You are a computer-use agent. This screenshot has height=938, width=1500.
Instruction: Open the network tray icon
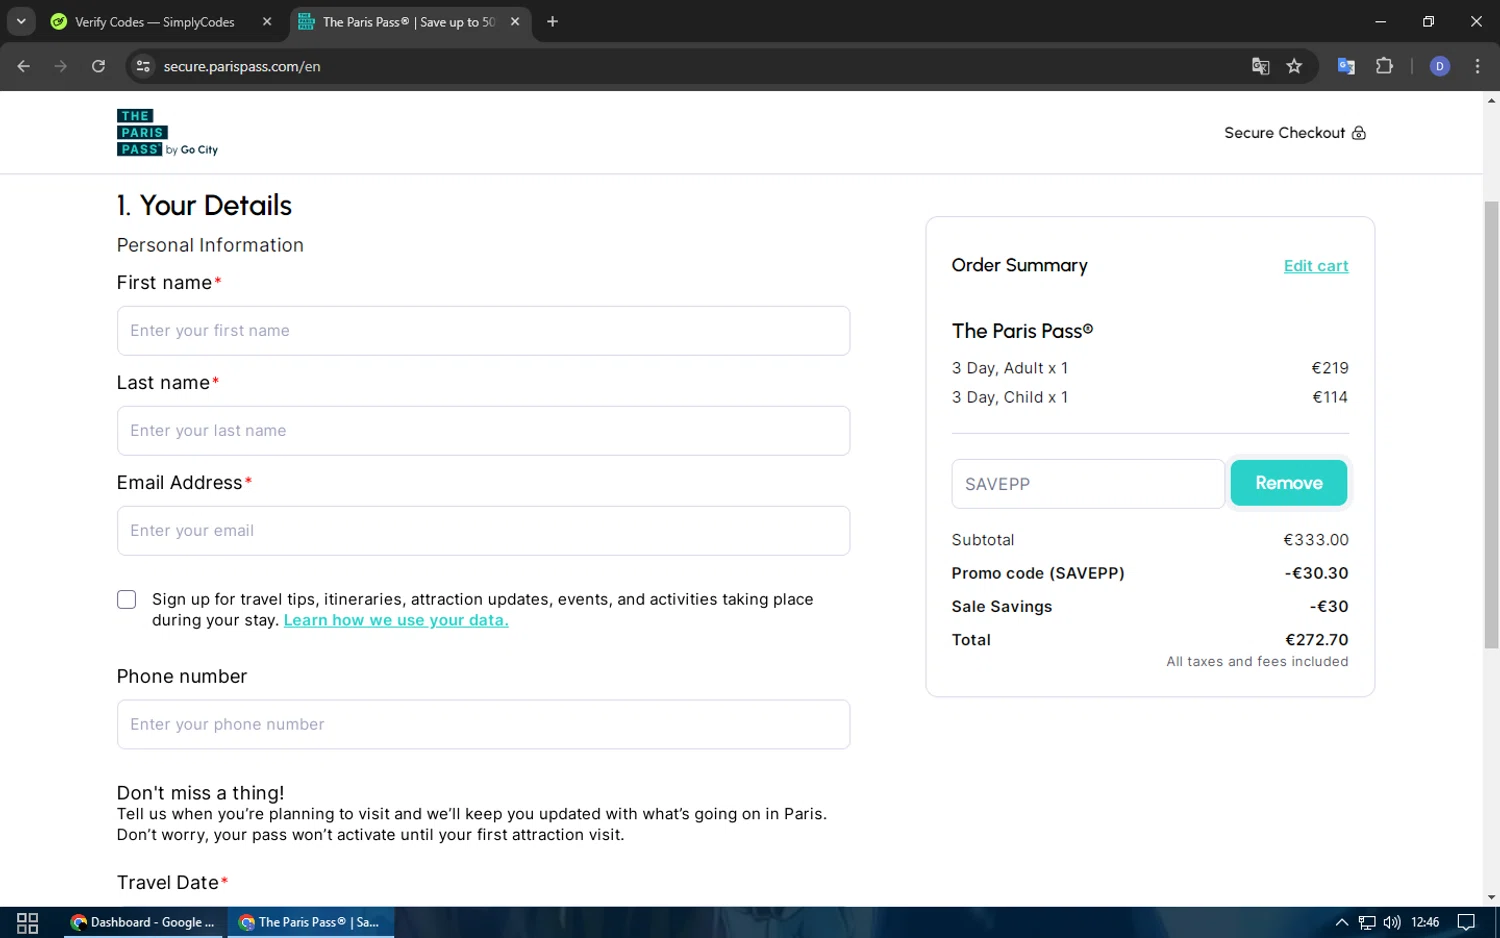(1366, 922)
